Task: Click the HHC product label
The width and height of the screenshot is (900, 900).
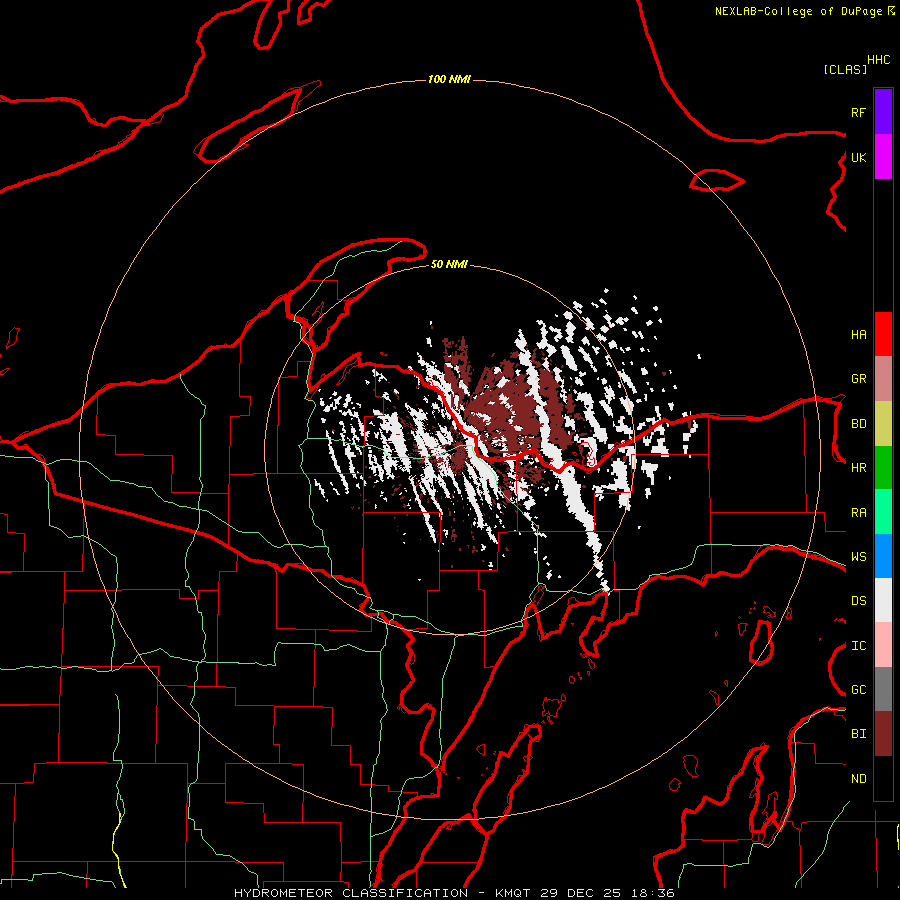Action: [x=878, y=60]
